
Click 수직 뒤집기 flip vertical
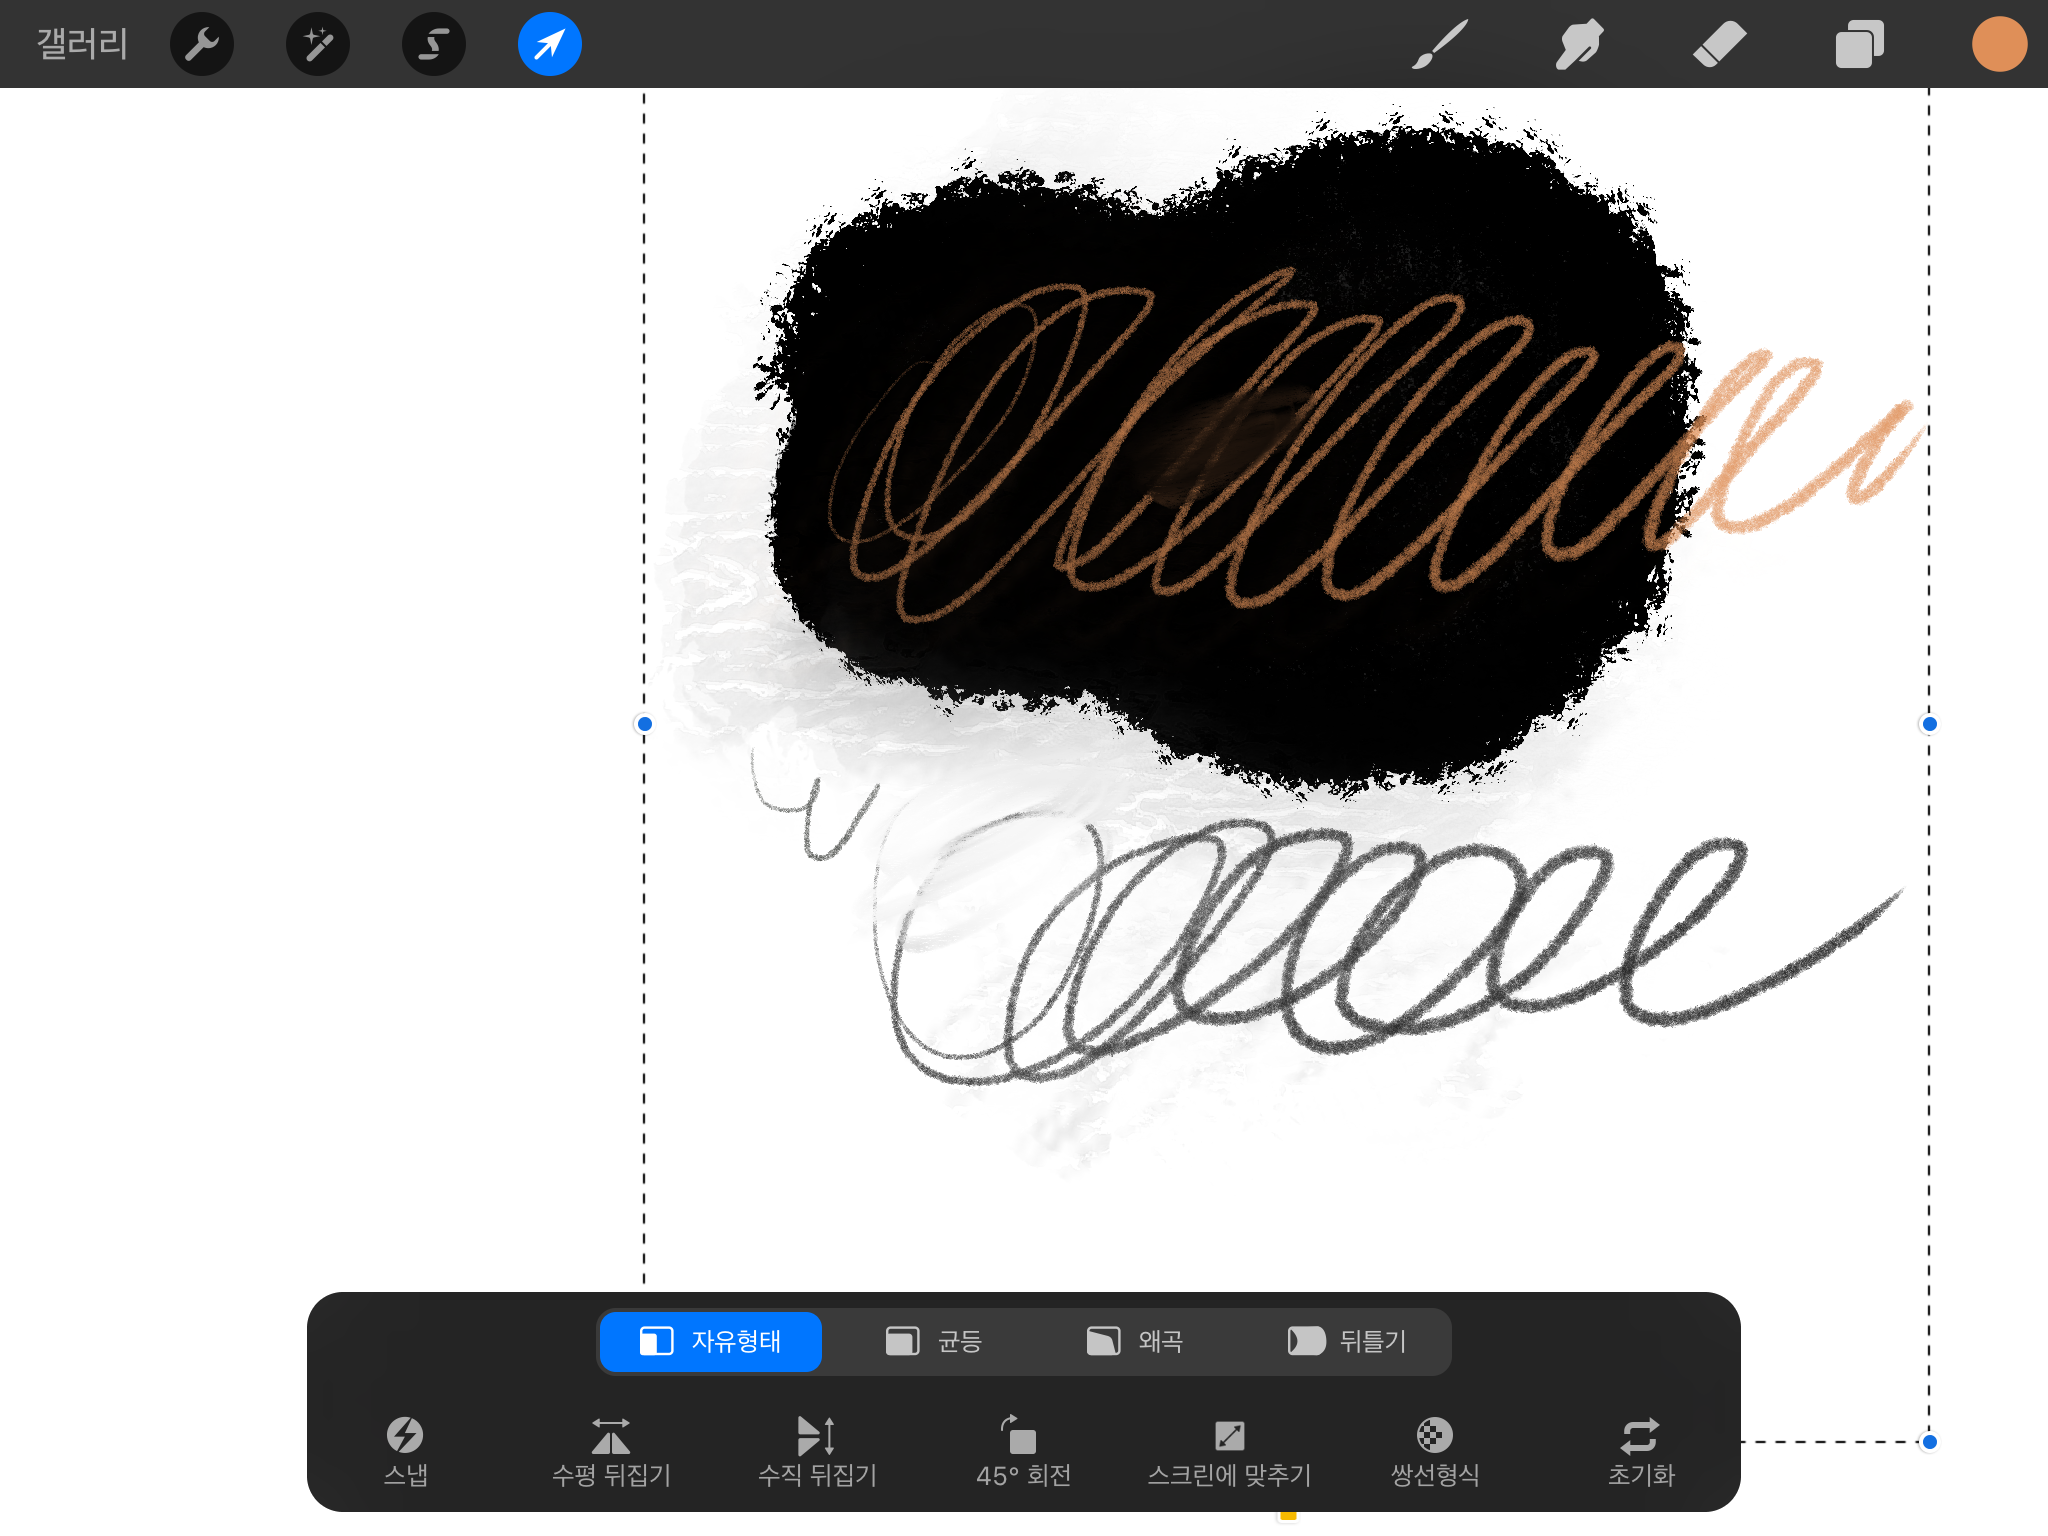tap(817, 1450)
